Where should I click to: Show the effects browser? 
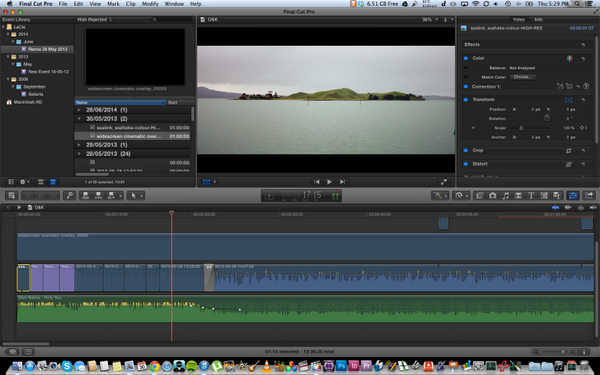click(479, 196)
